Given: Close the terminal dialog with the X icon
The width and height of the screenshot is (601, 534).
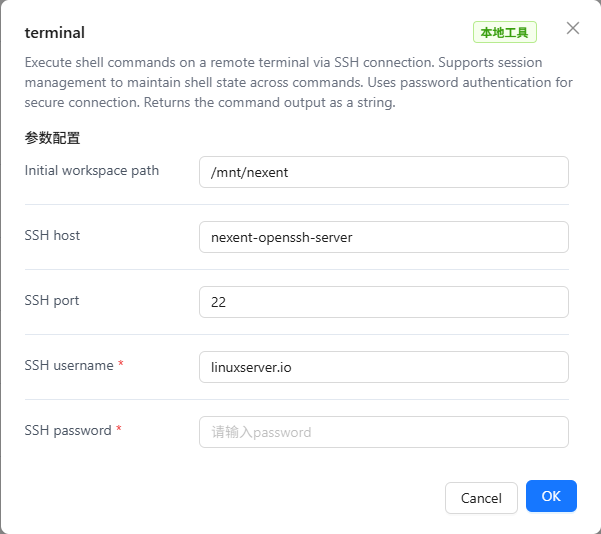Looking at the screenshot, I should 573,28.
